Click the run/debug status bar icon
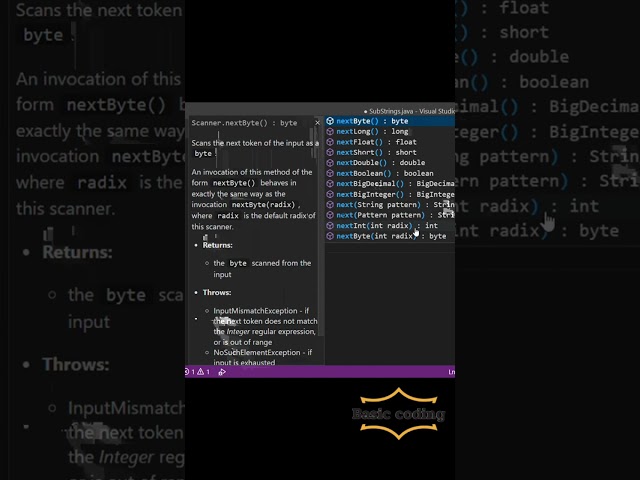 [222, 372]
